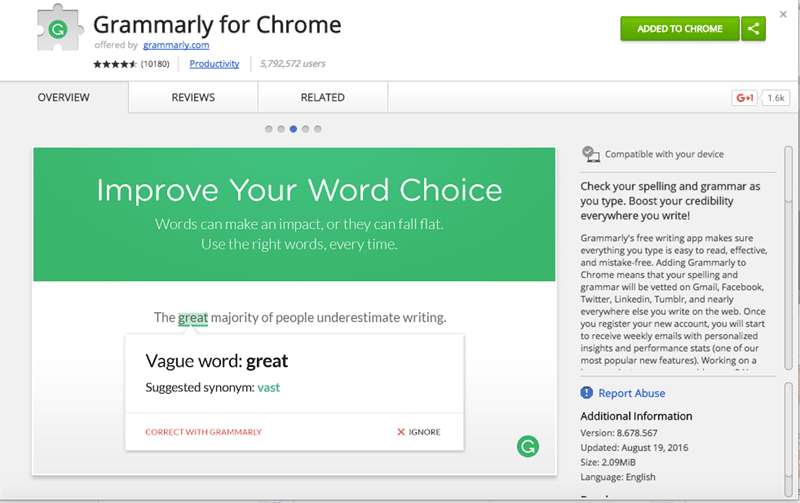This screenshot has height=503, width=800.
Task: Click the green share icon button
Action: (753, 29)
